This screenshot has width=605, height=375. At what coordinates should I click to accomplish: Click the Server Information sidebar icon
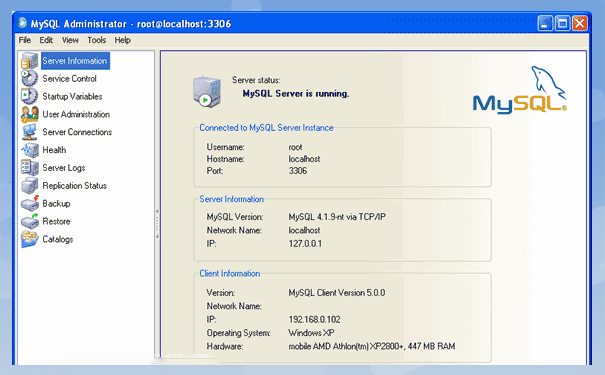[x=29, y=61]
